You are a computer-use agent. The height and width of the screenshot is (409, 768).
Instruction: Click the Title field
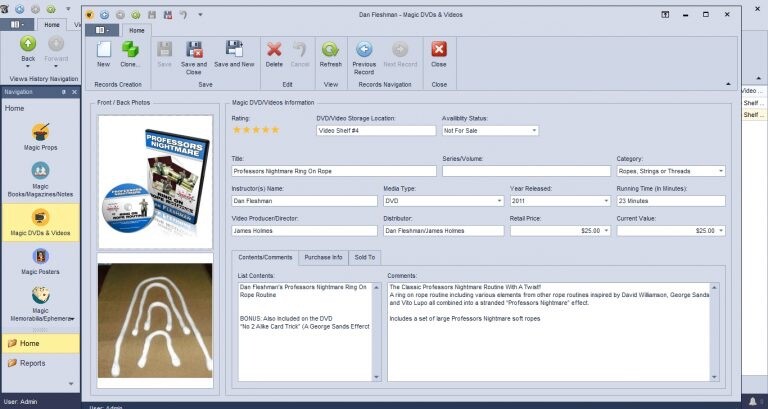pyautogui.click(x=334, y=171)
